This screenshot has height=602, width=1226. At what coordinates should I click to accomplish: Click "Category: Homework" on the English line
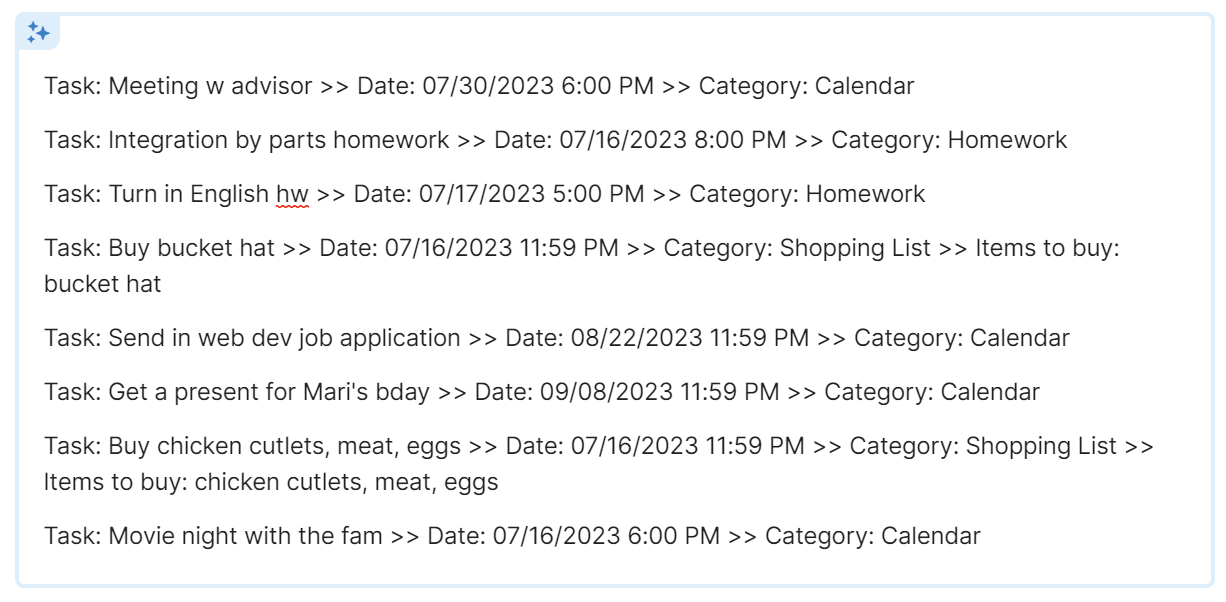pos(807,194)
